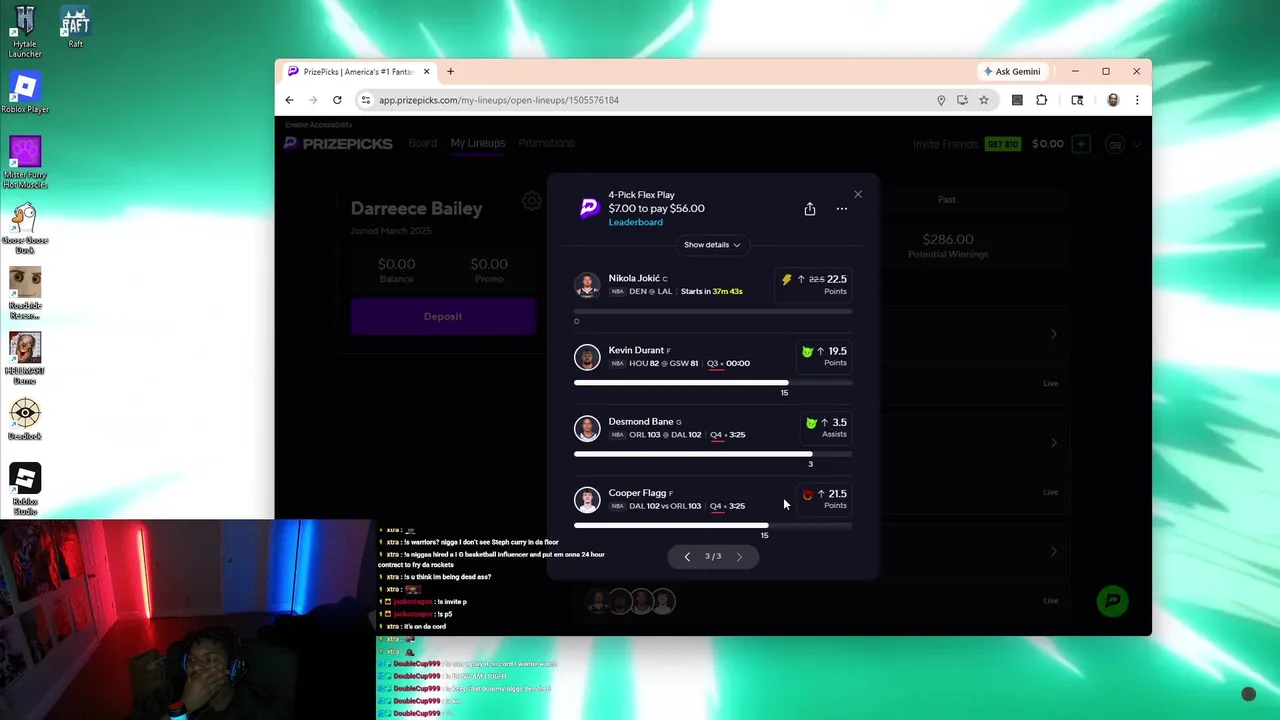
Task: Open the Raft desktop shortcut
Action: pyautogui.click(x=75, y=27)
